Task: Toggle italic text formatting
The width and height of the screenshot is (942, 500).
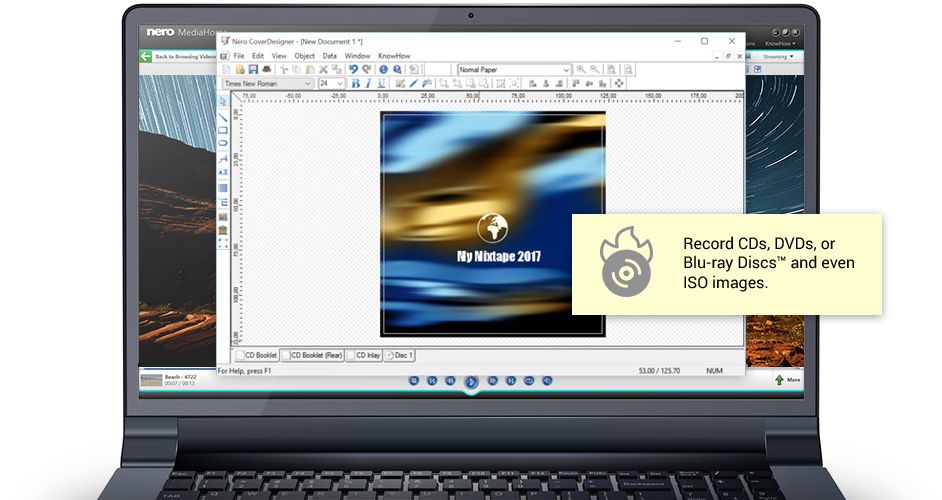Action: point(368,84)
